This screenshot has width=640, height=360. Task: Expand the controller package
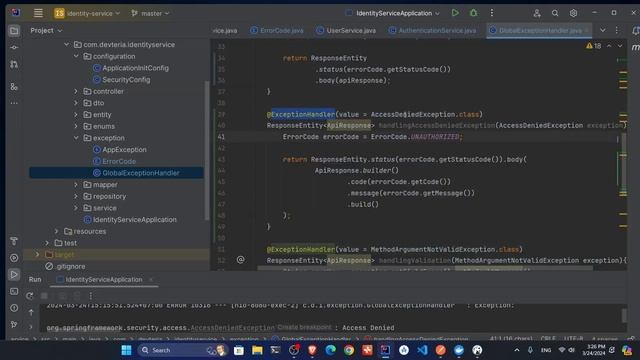[76, 91]
